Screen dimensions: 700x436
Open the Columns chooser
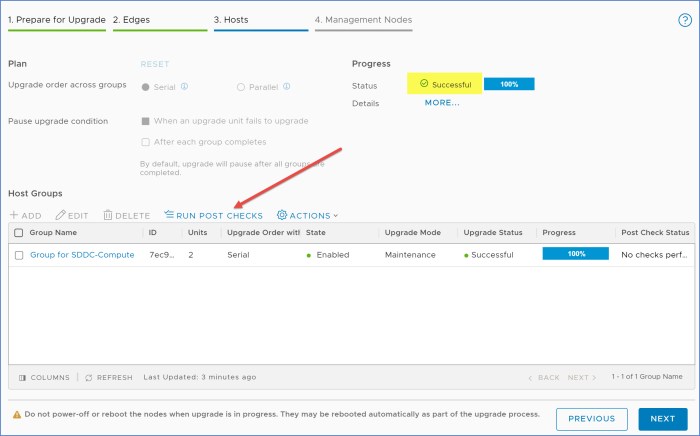[24, 377]
